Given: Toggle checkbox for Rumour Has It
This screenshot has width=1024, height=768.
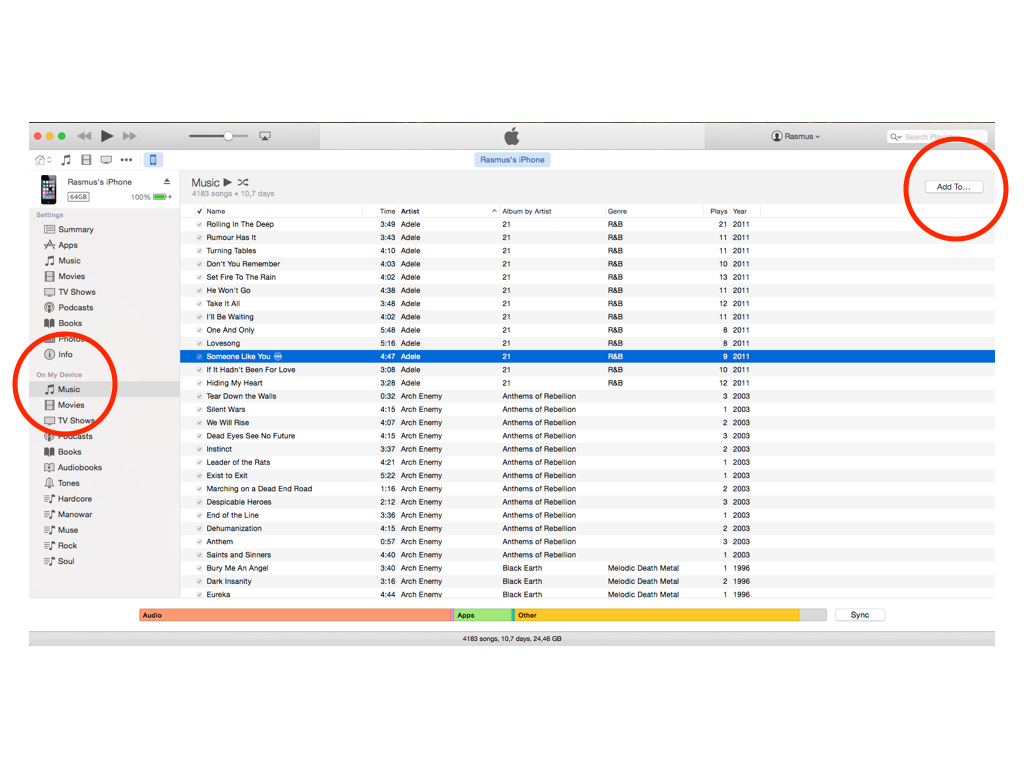Looking at the screenshot, I should pos(199,238).
